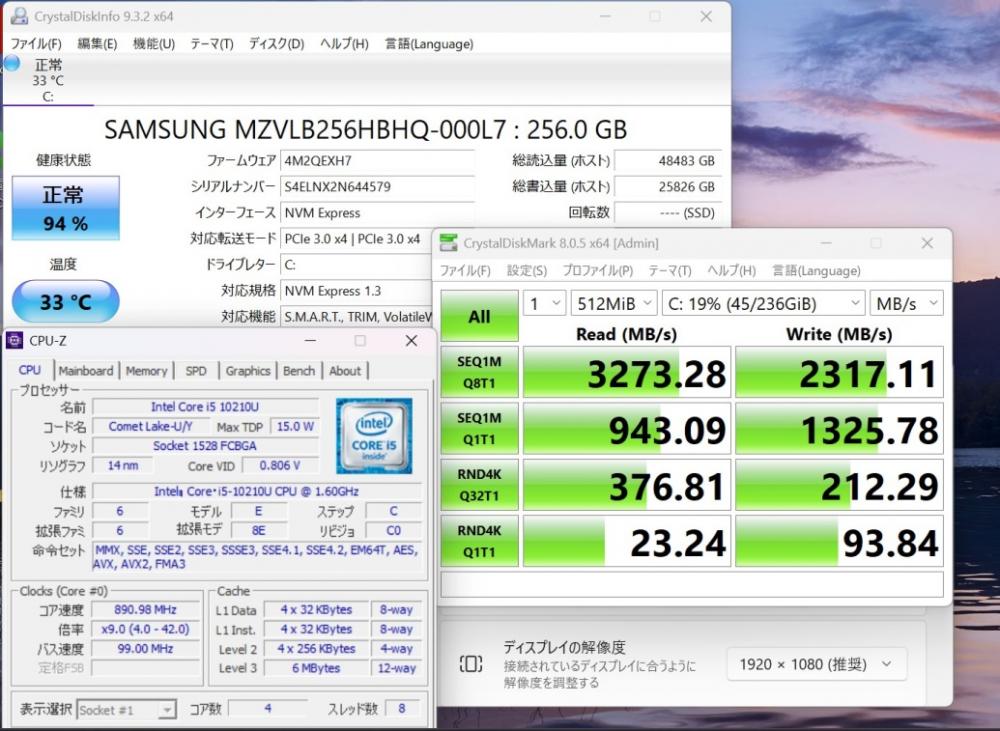Click the blue disk health status orb for C:

(x=12, y=63)
